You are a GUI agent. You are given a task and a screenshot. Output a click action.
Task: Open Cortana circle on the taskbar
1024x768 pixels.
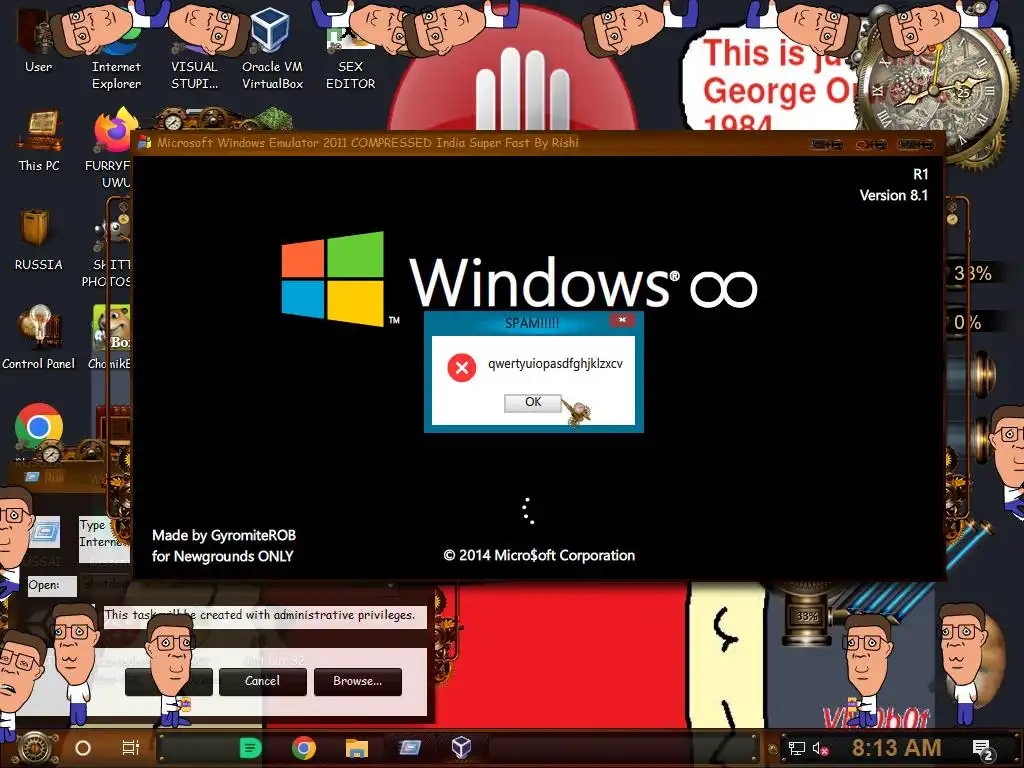pyautogui.click(x=83, y=748)
